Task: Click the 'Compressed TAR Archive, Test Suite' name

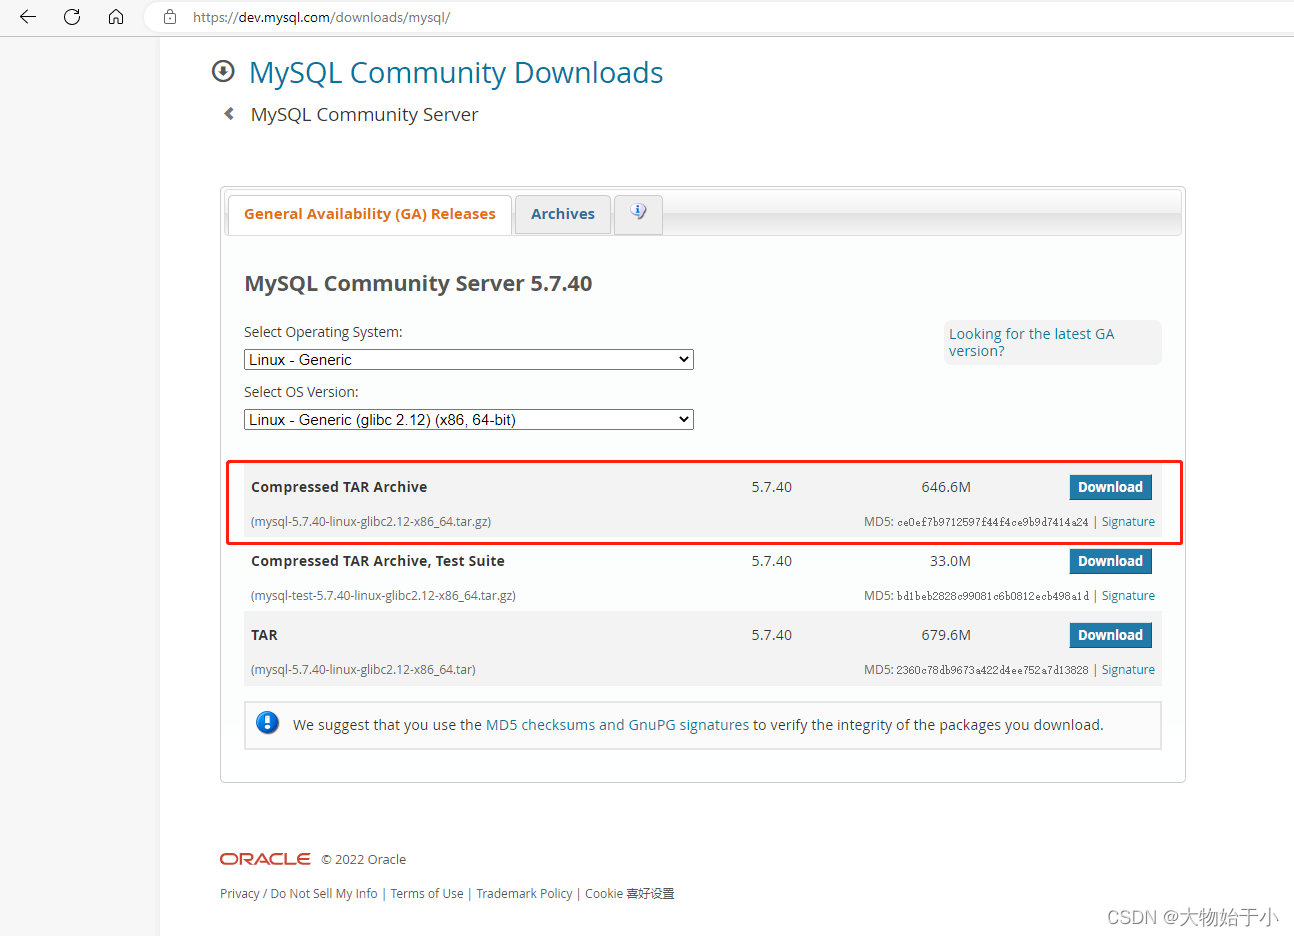Action: click(x=378, y=561)
